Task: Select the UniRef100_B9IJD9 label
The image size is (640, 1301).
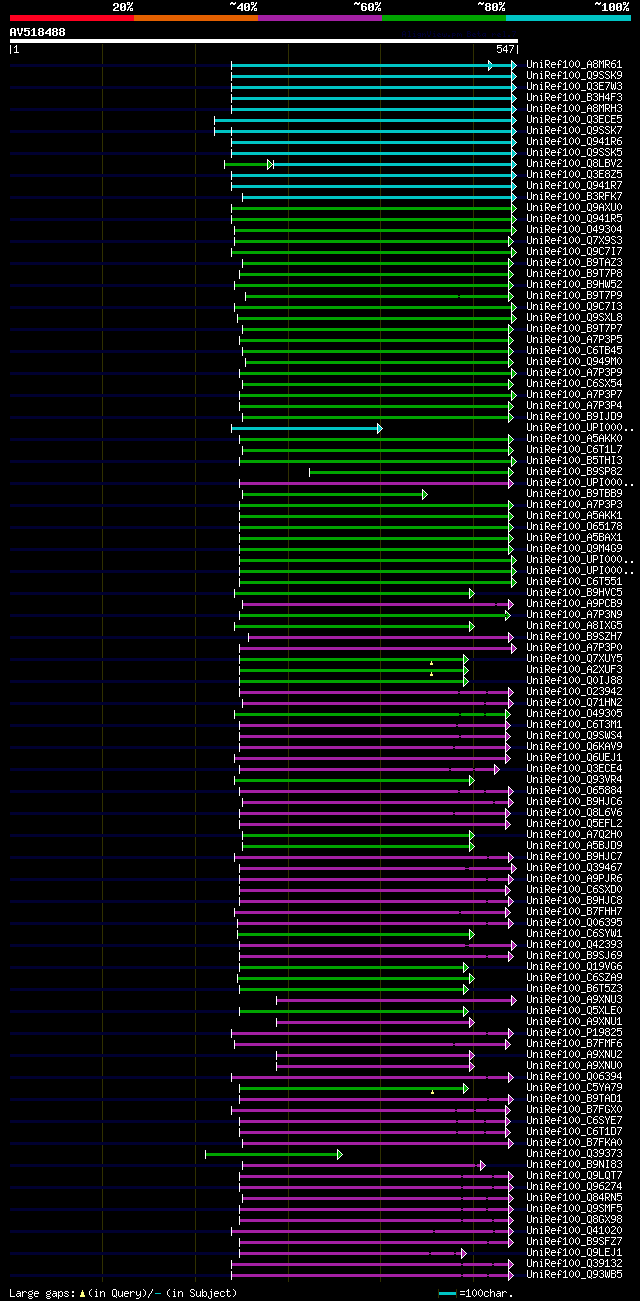Action: click(x=575, y=417)
